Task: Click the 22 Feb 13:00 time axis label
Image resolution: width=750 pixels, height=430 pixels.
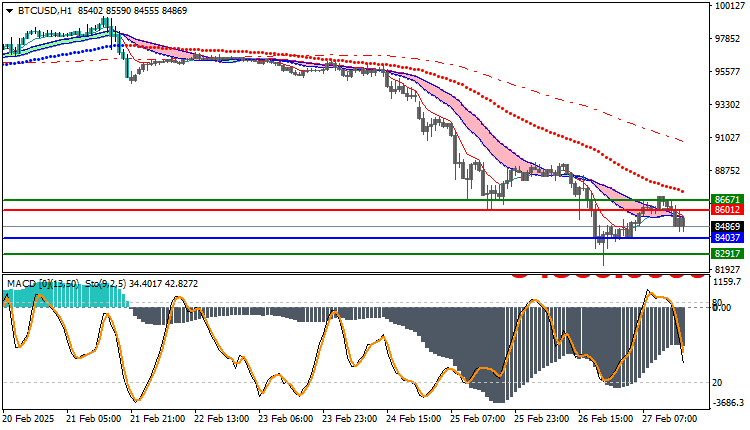Action: coord(222,419)
